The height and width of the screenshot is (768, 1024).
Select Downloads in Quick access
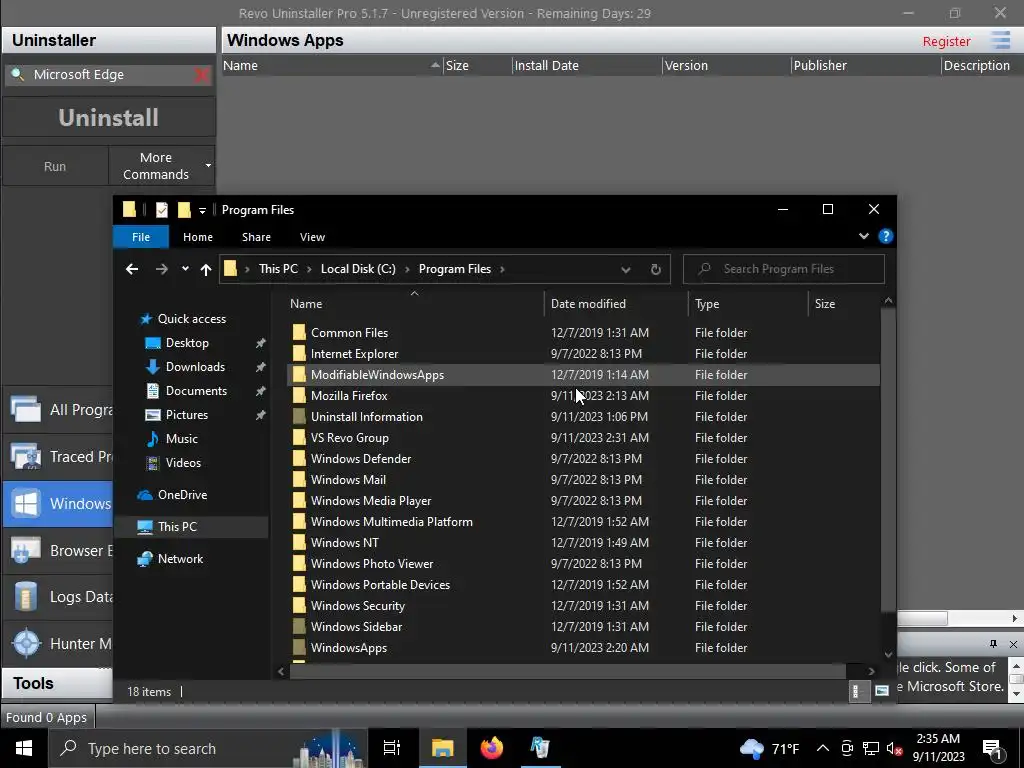point(195,367)
